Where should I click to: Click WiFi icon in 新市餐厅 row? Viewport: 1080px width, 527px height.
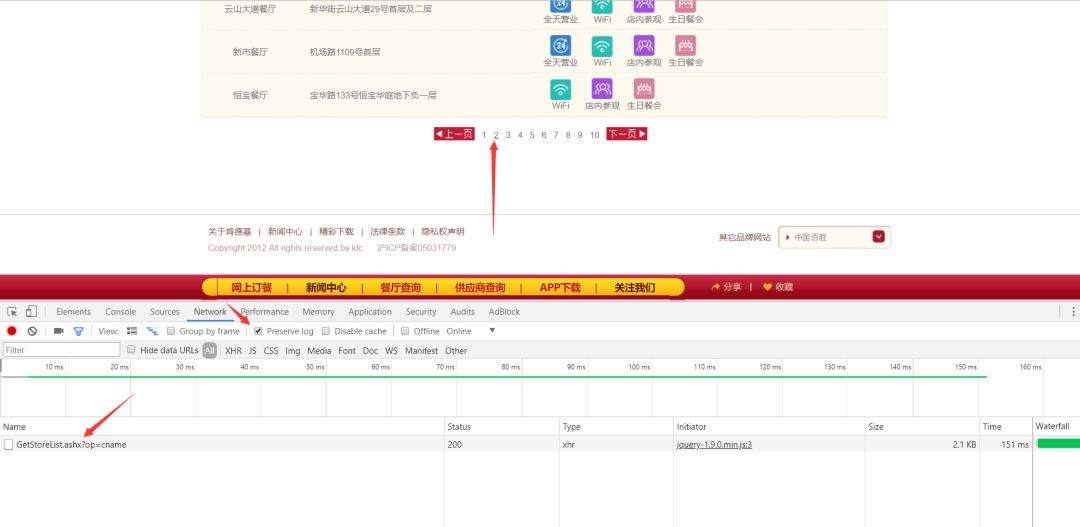click(x=602, y=45)
